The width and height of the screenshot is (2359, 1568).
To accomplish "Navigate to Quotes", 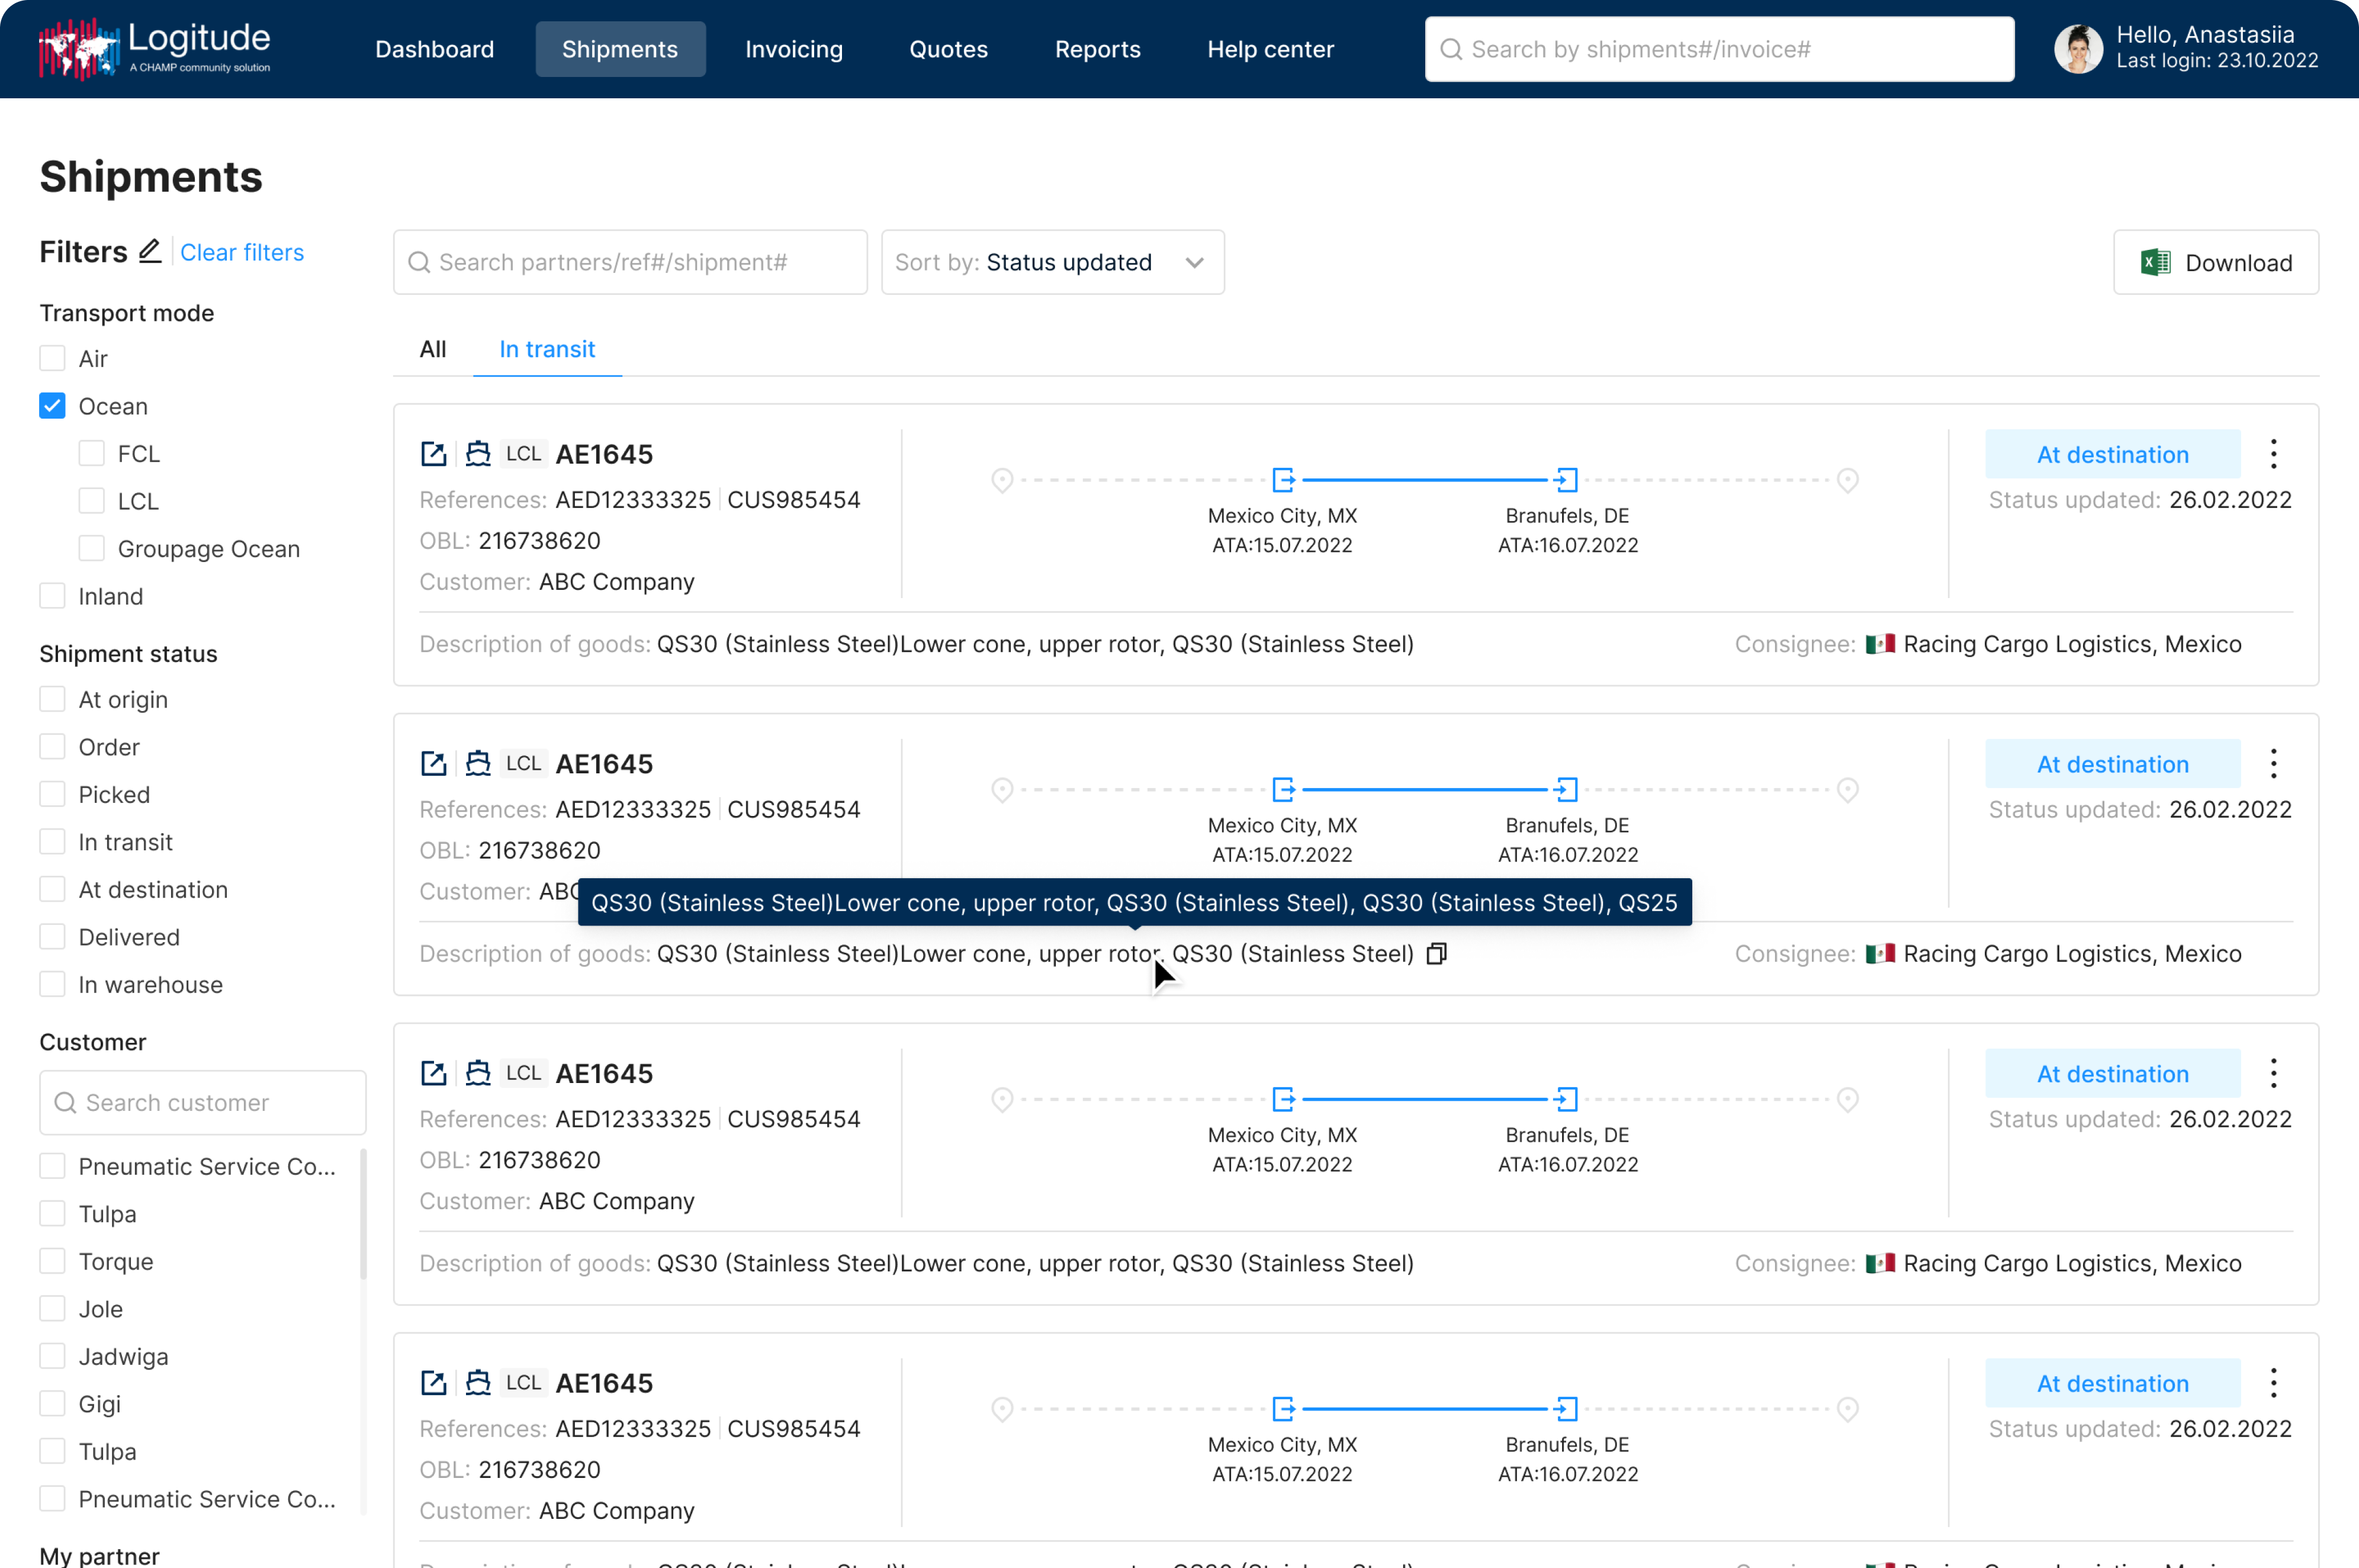I will tap(948, 49).
